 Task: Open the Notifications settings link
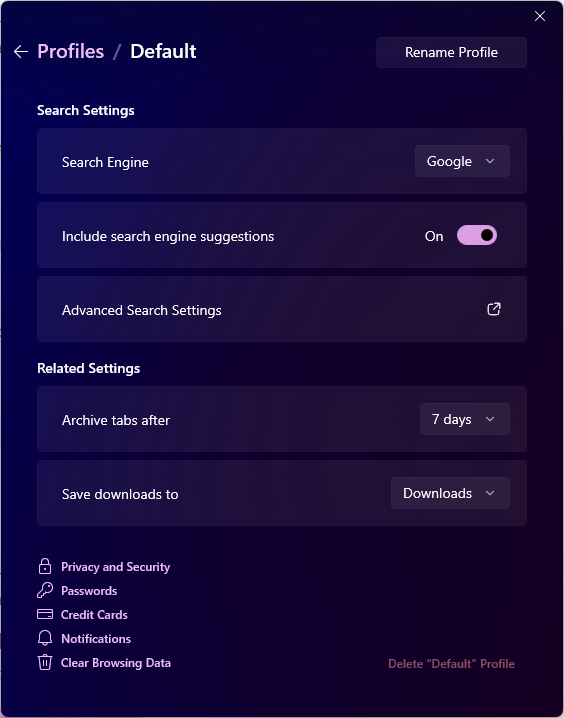[x=96, y=638]
